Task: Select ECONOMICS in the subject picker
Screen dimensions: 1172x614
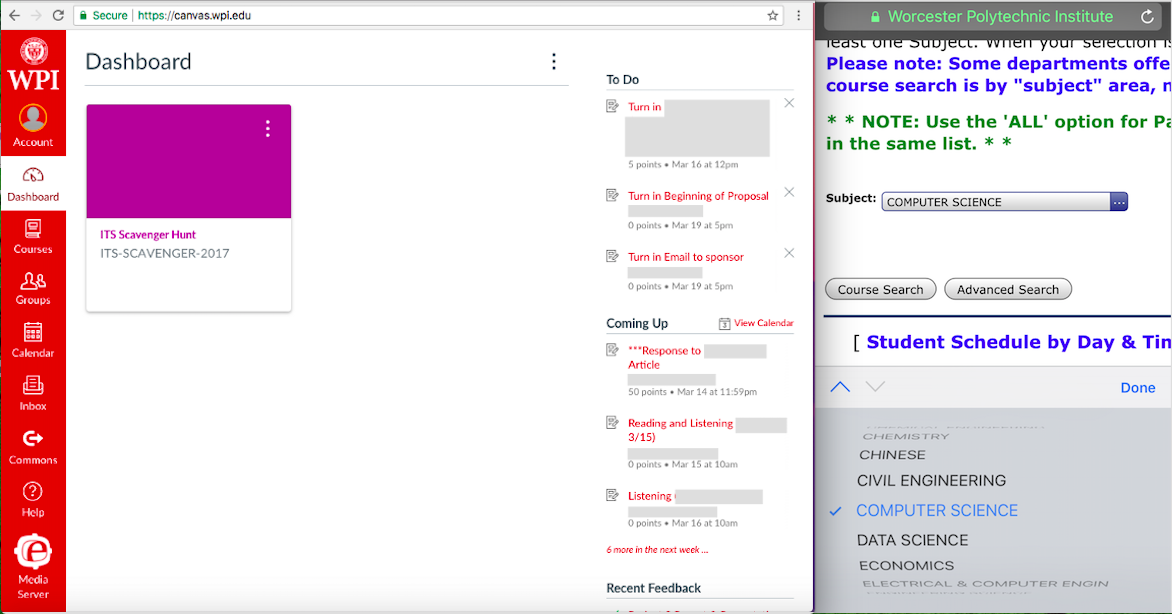Action: pyautogui.click(x=906, y=565)
